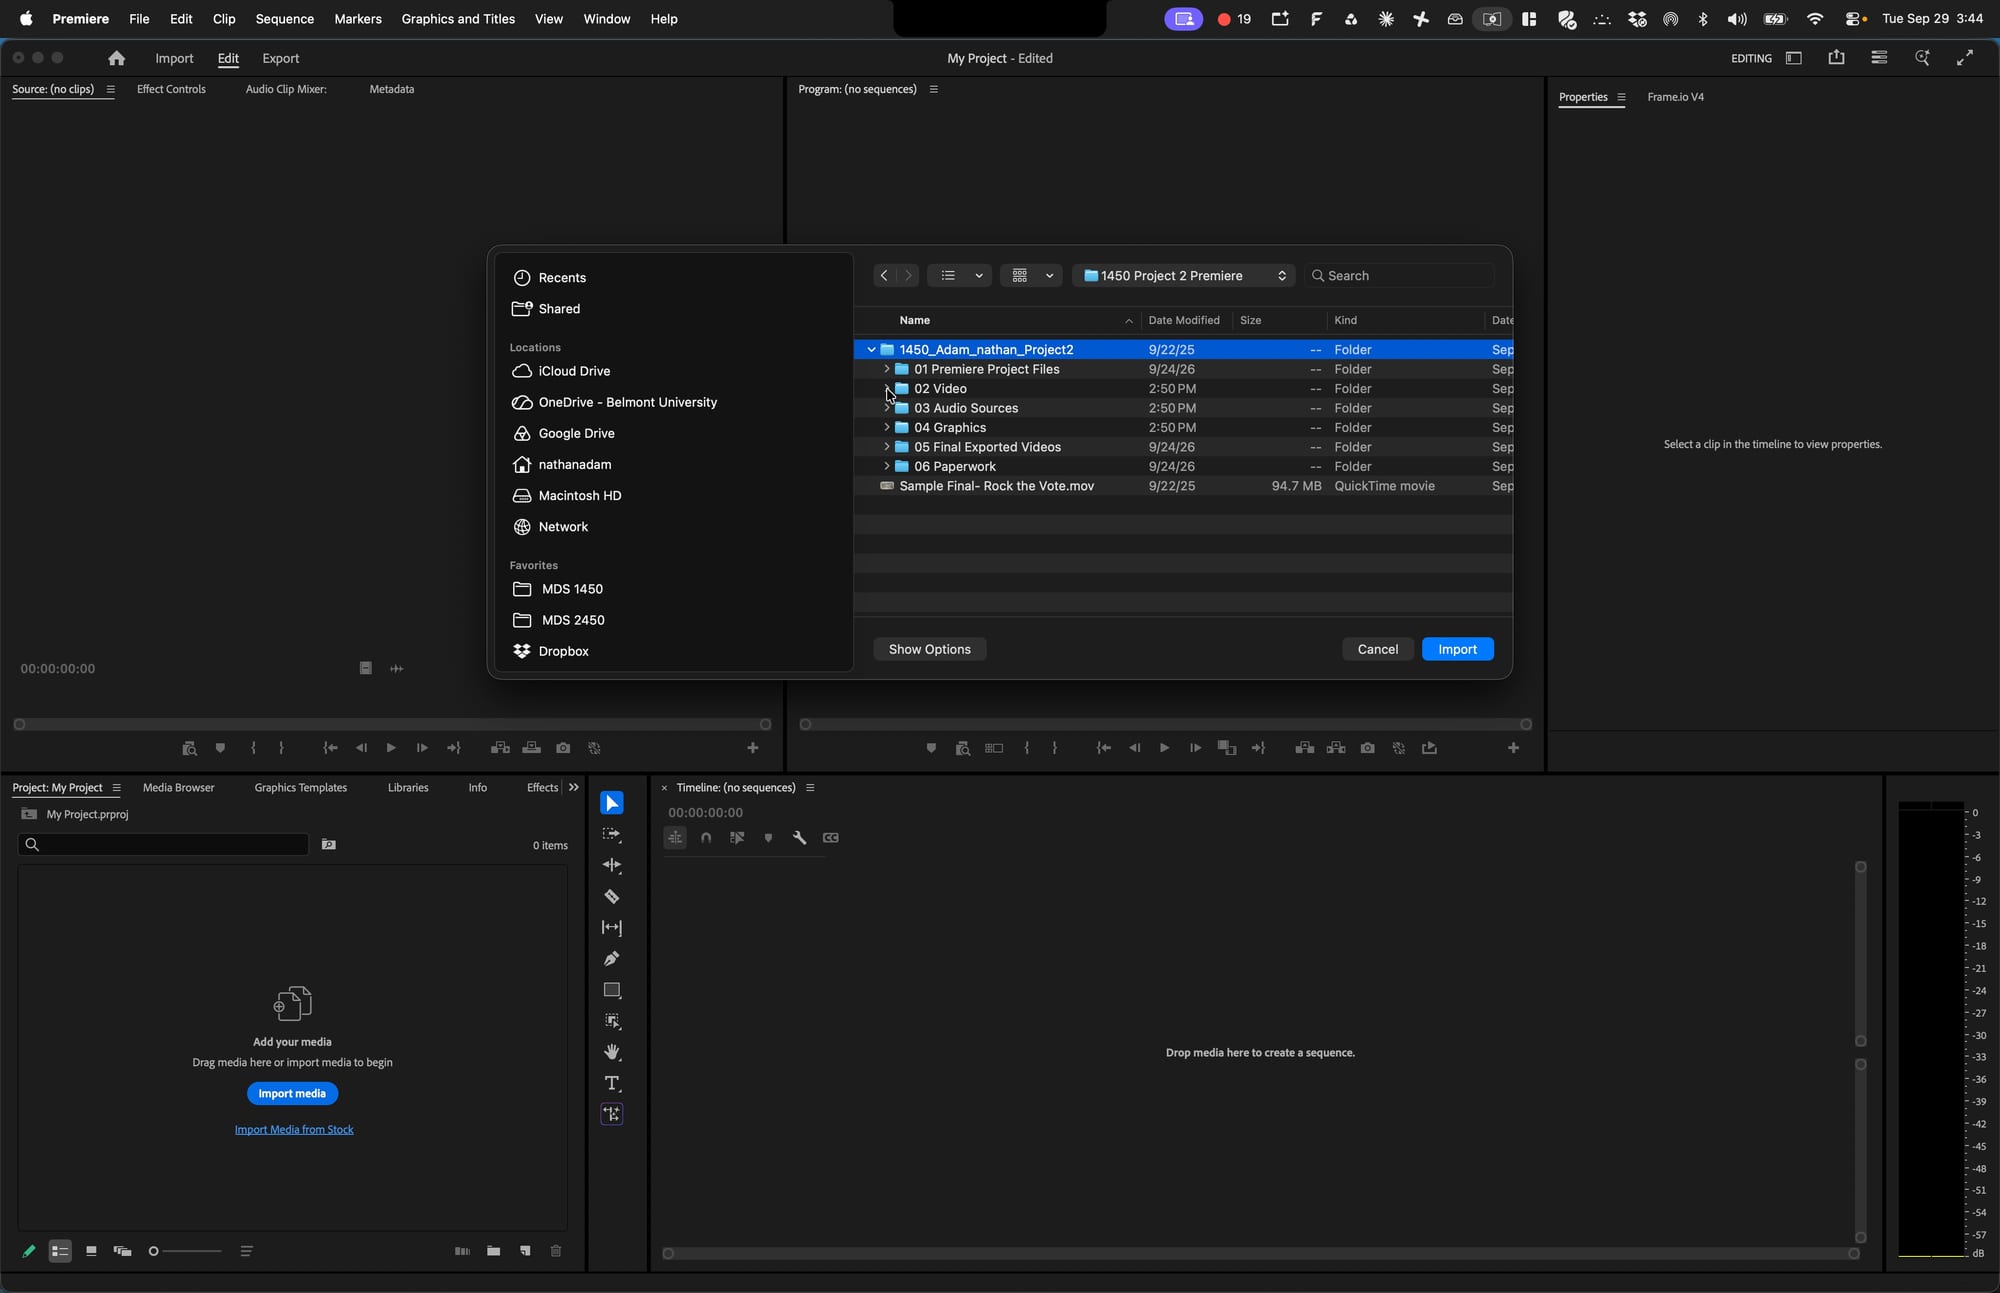
Task: Export frame in the Program monitor
Action: pyautogui.click(x=1367, y=748)
